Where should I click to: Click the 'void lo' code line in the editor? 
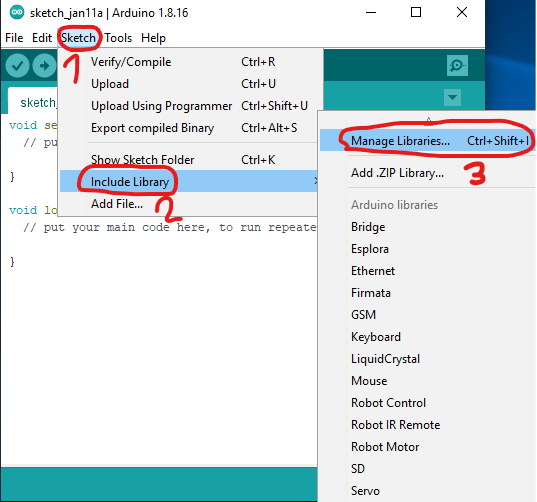click(x=33, y=210)
